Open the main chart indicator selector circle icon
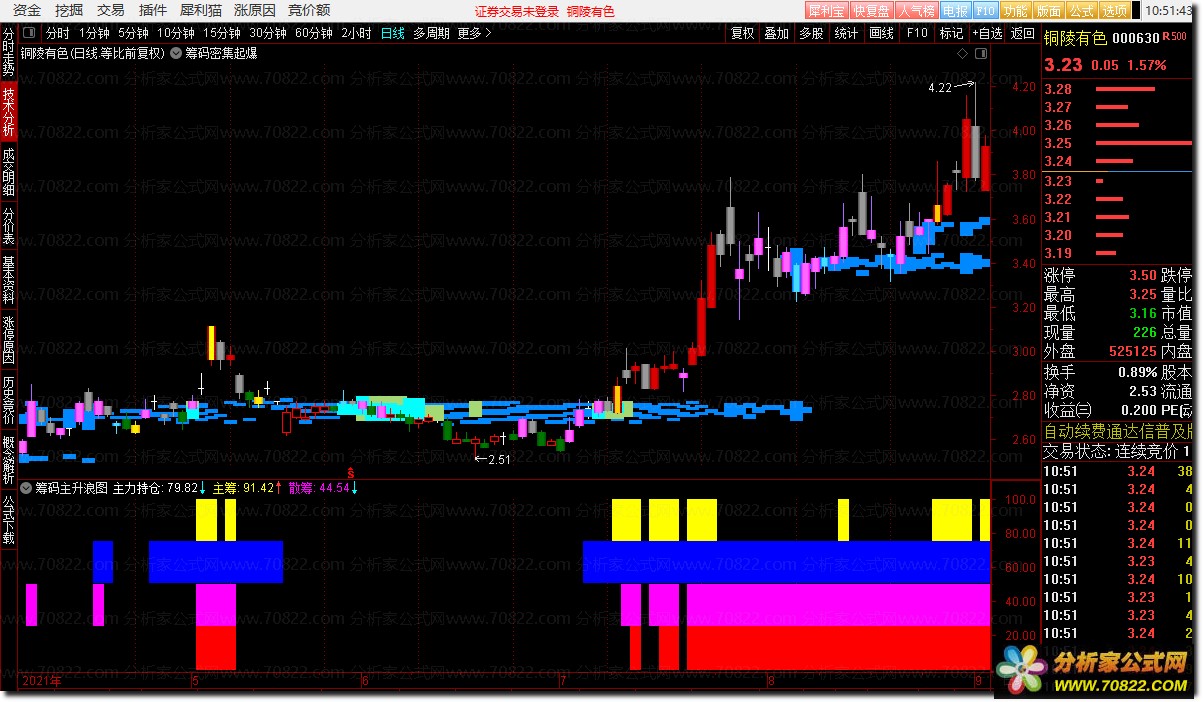Viewport: 1204px width, 702px height. pos(177,54)
